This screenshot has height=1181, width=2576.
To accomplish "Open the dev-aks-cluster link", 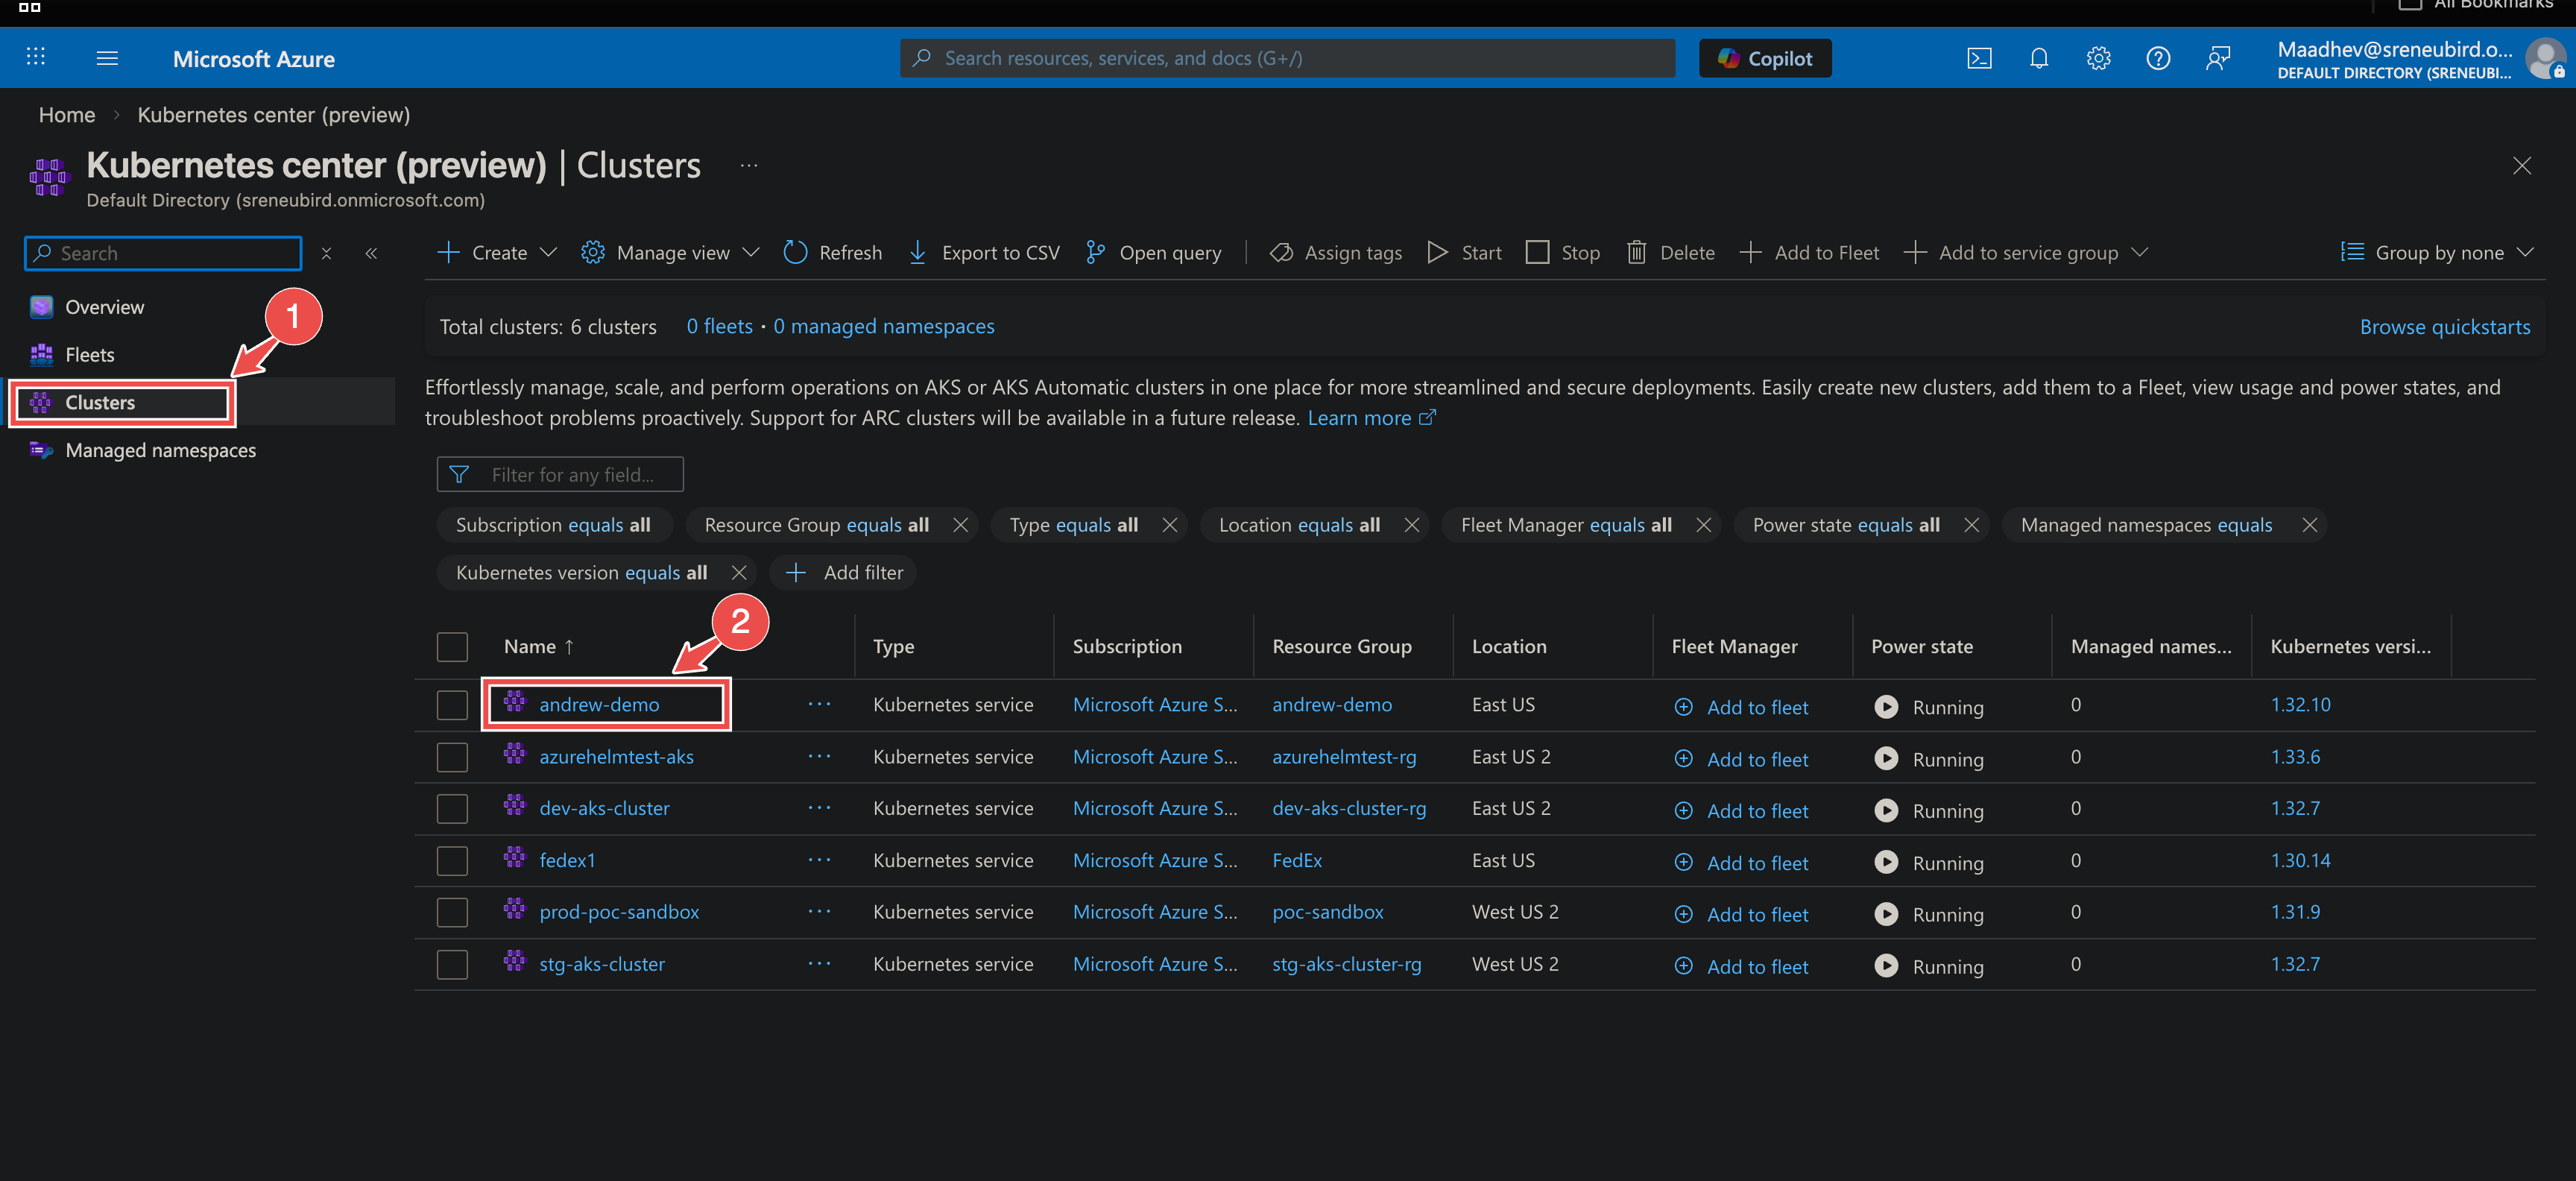I will tap(604, 808).
